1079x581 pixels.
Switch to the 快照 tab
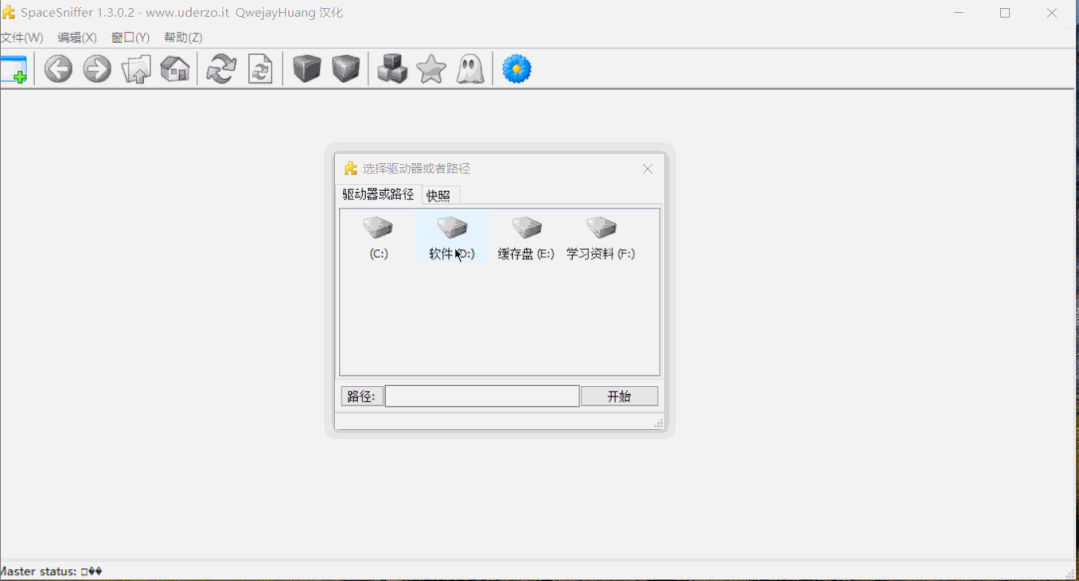[439, 194]
